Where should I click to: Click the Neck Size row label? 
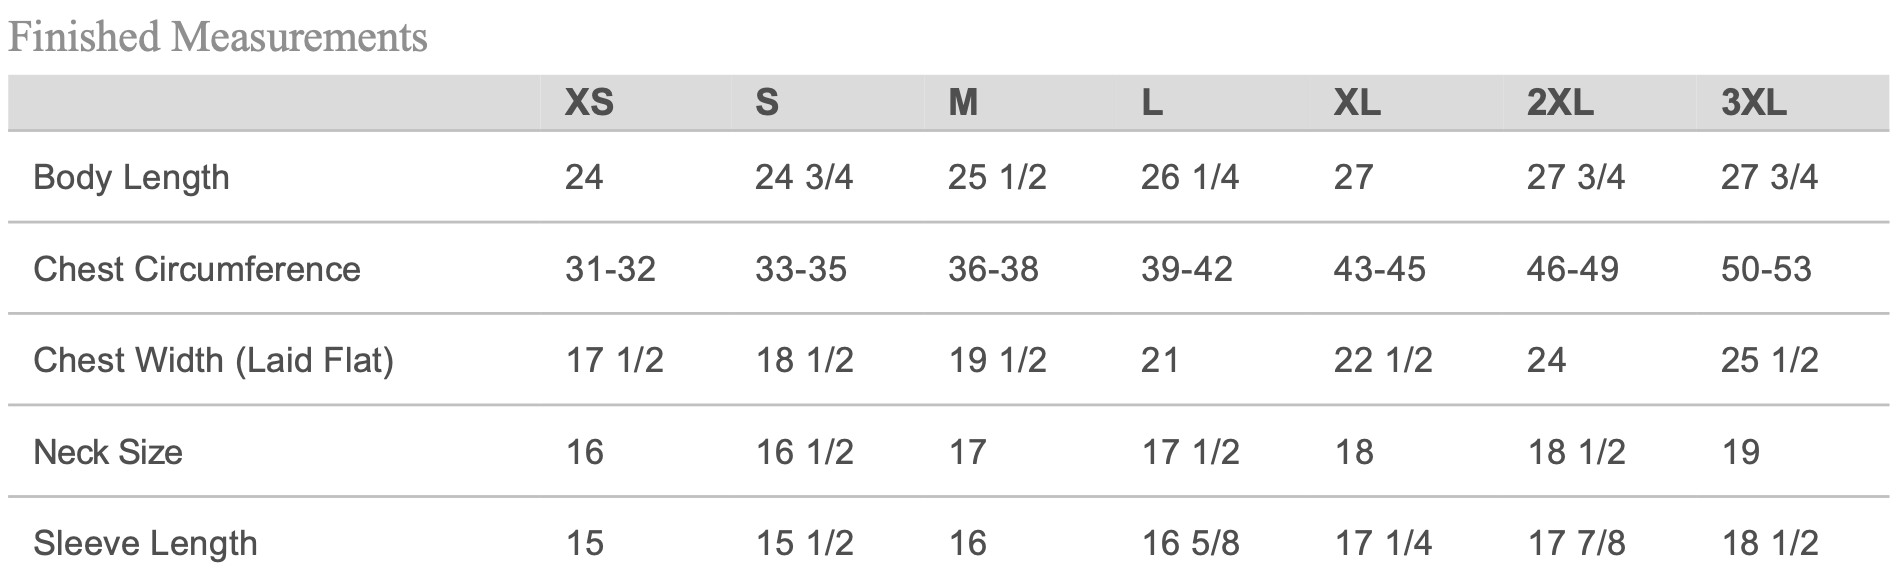(108, 452)
